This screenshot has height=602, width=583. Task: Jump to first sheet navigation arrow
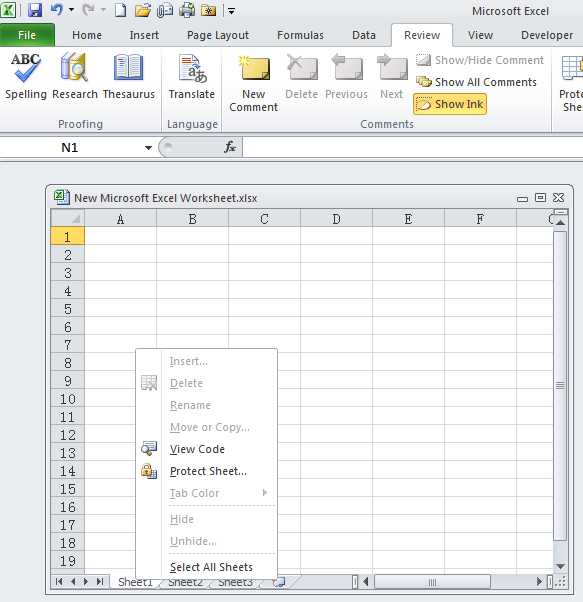[x=59, y=582]
